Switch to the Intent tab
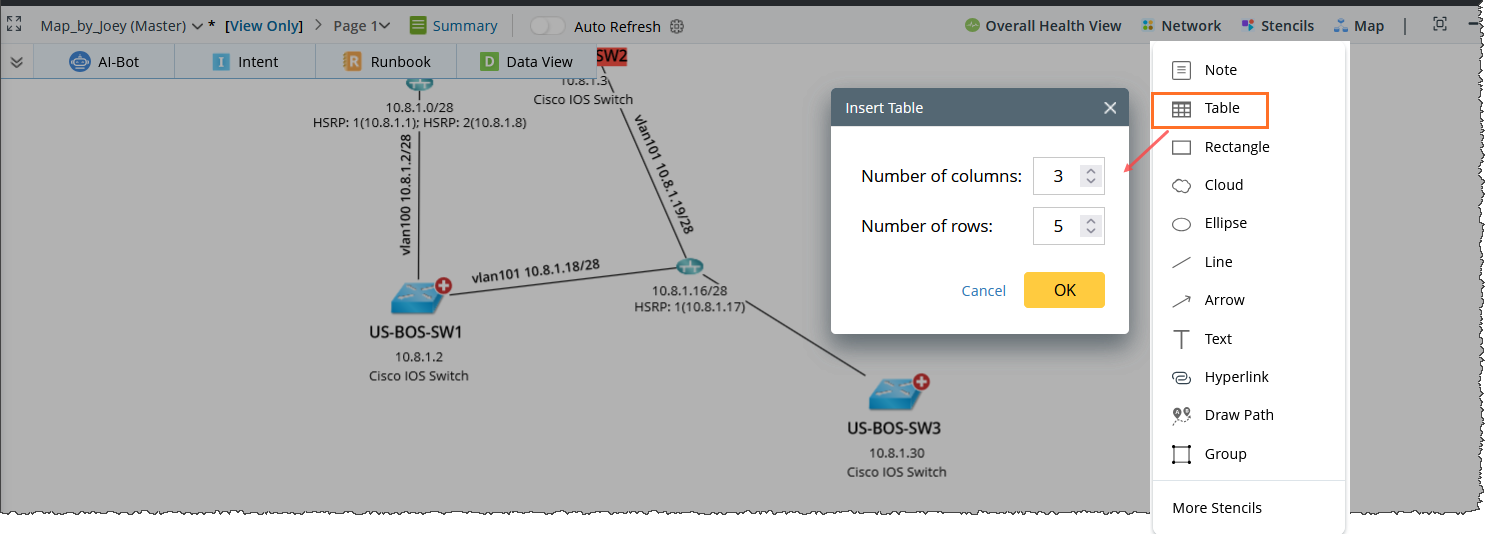The image size is (1486, 534). [x=245, y=62]
